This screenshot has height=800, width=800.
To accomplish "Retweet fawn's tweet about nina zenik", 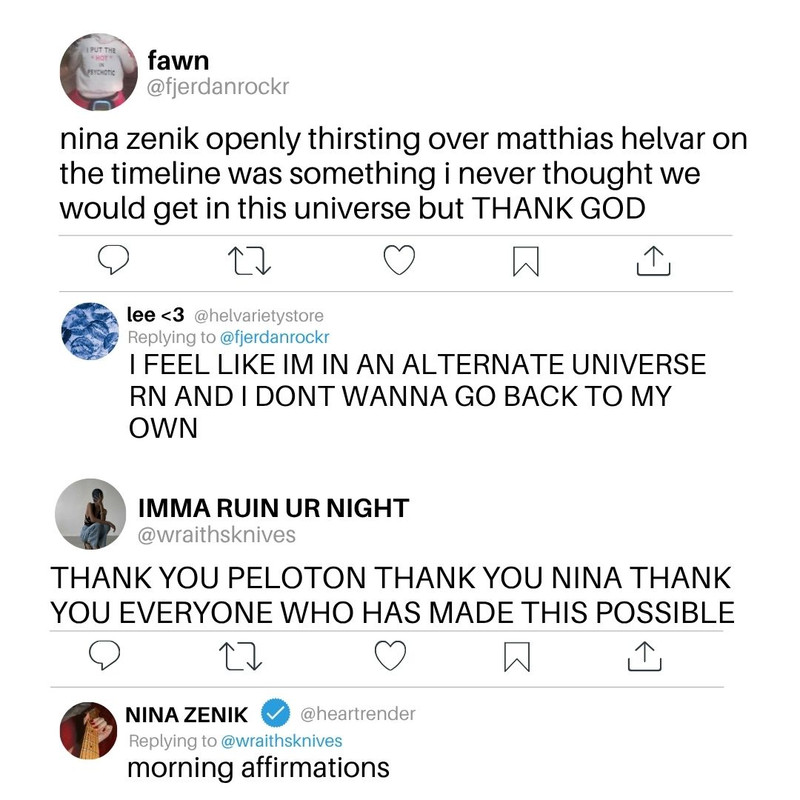I will (249, 261).
